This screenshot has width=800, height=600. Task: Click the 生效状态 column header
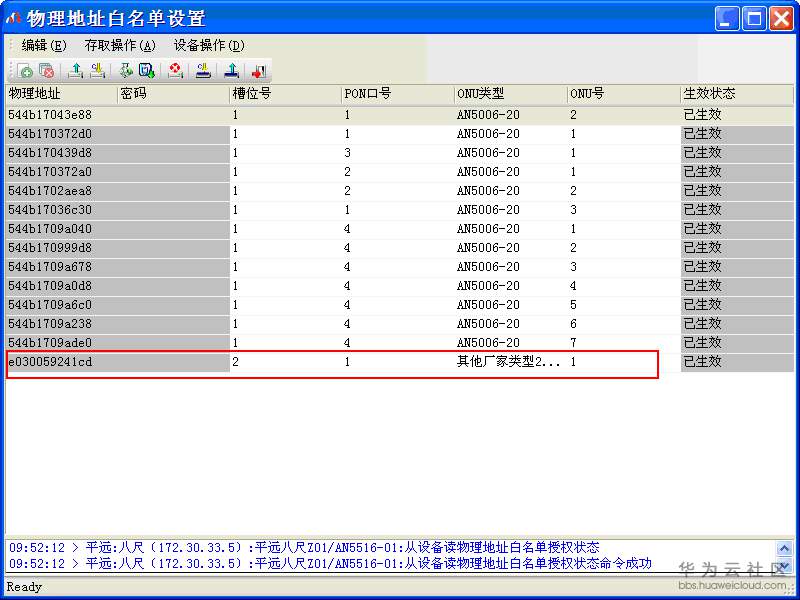[x=737, y=94]
